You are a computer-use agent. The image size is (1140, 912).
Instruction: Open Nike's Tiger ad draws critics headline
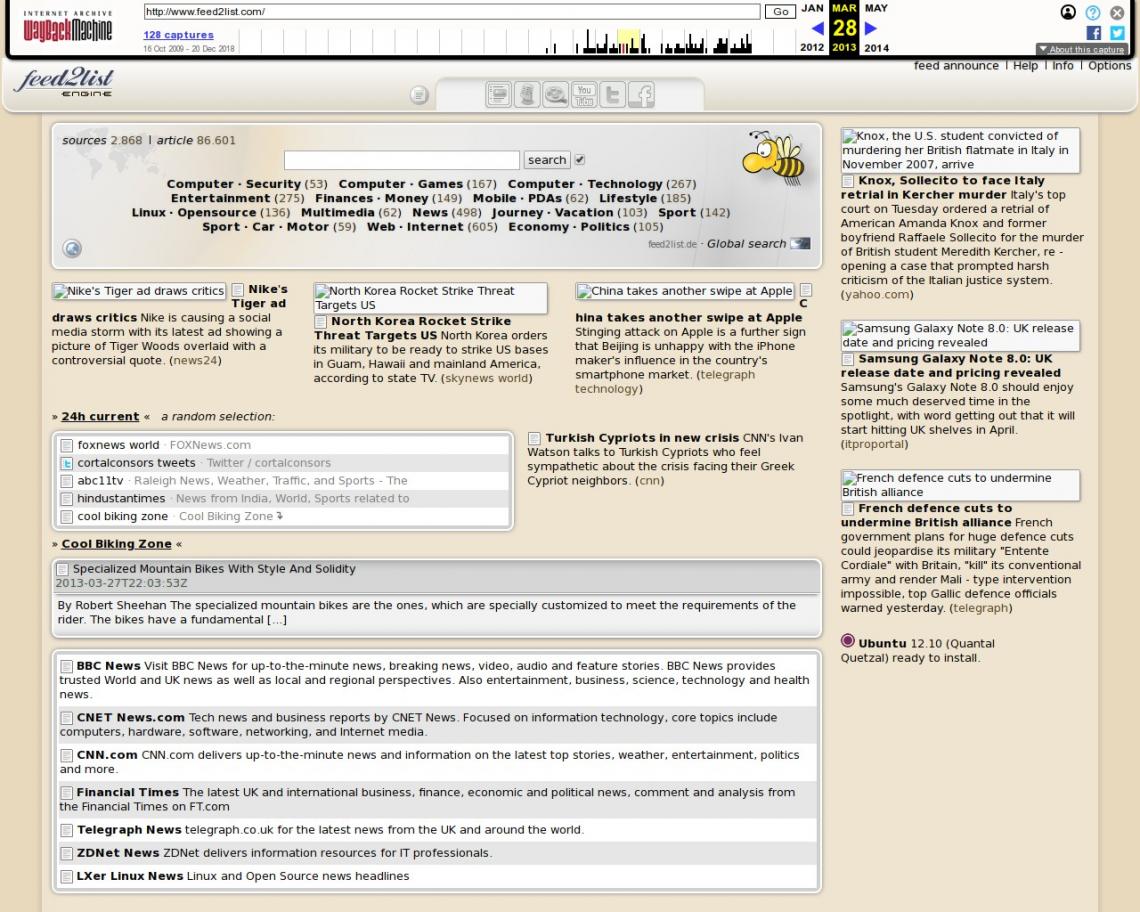(x=169, y=303)
